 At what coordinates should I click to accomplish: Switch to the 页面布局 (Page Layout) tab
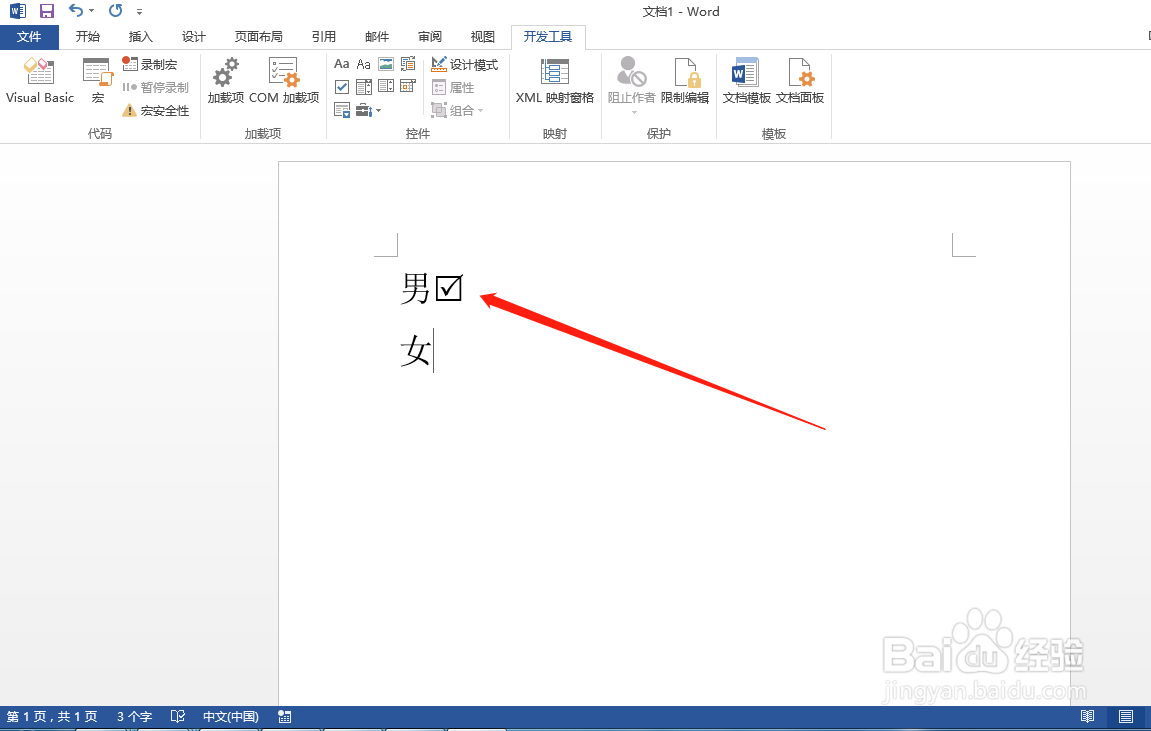click(x=258, y=37)
